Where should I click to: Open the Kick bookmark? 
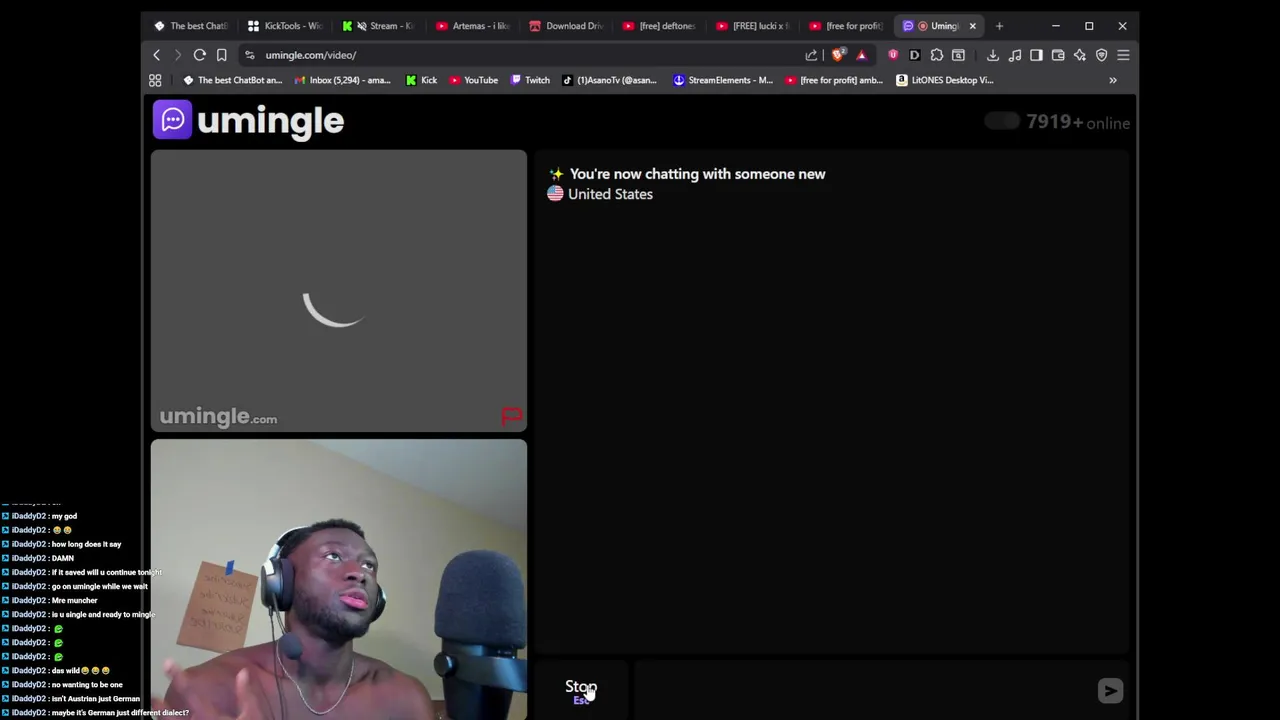coord(421,80)
